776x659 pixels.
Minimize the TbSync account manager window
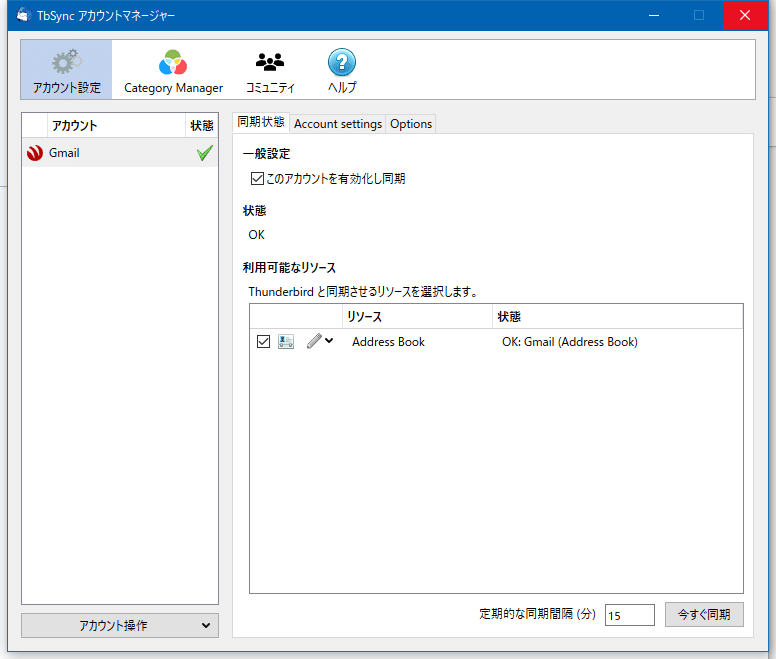pyautogui.click(x=654, y=15)
